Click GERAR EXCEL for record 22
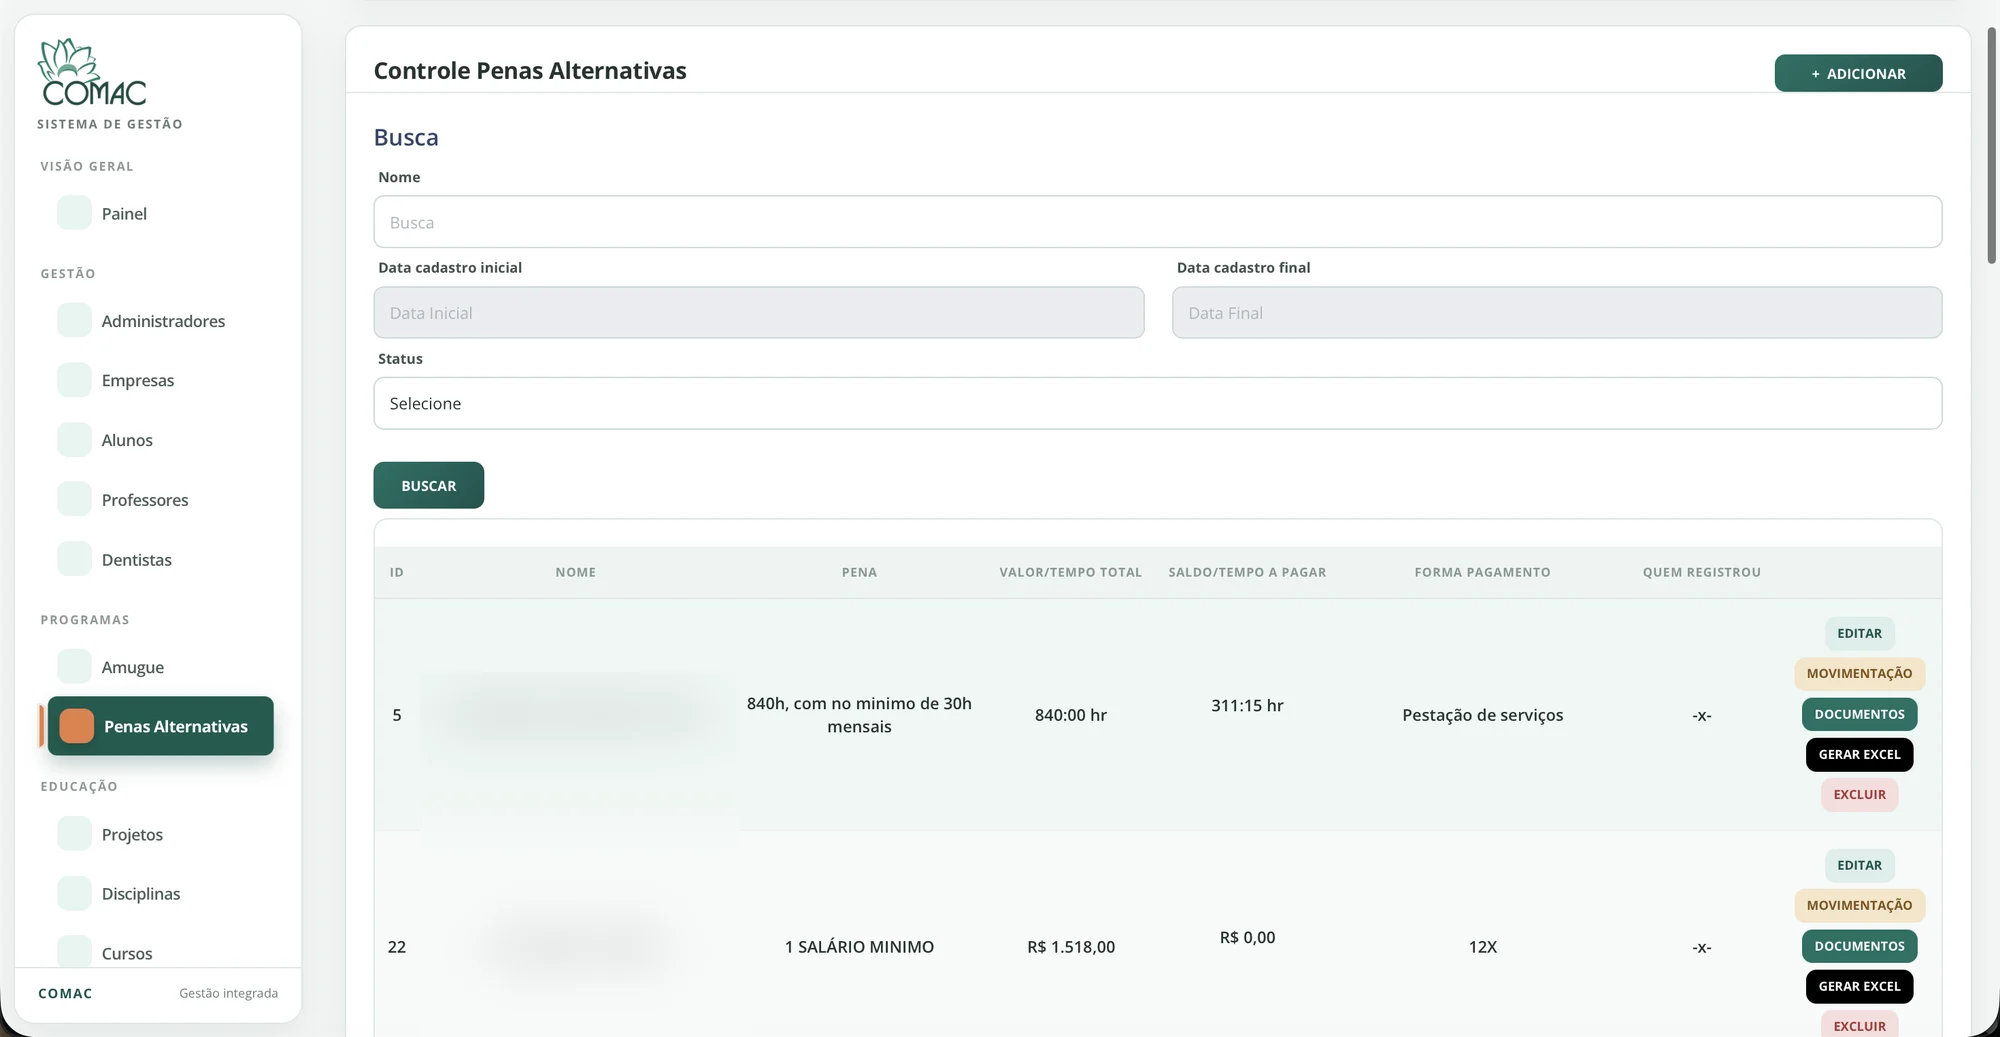The width and height of the screenshot is (2000, 1037). (x=1859, y=986)
